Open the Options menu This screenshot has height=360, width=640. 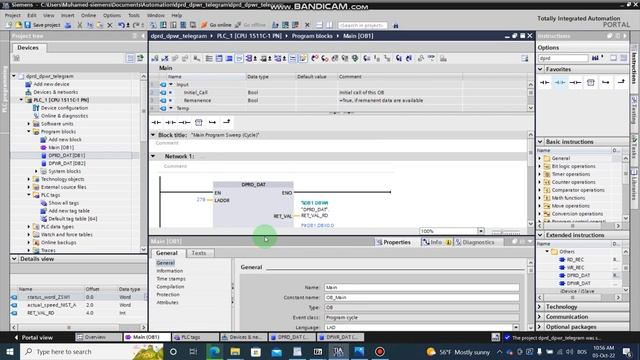click(111, 15)
